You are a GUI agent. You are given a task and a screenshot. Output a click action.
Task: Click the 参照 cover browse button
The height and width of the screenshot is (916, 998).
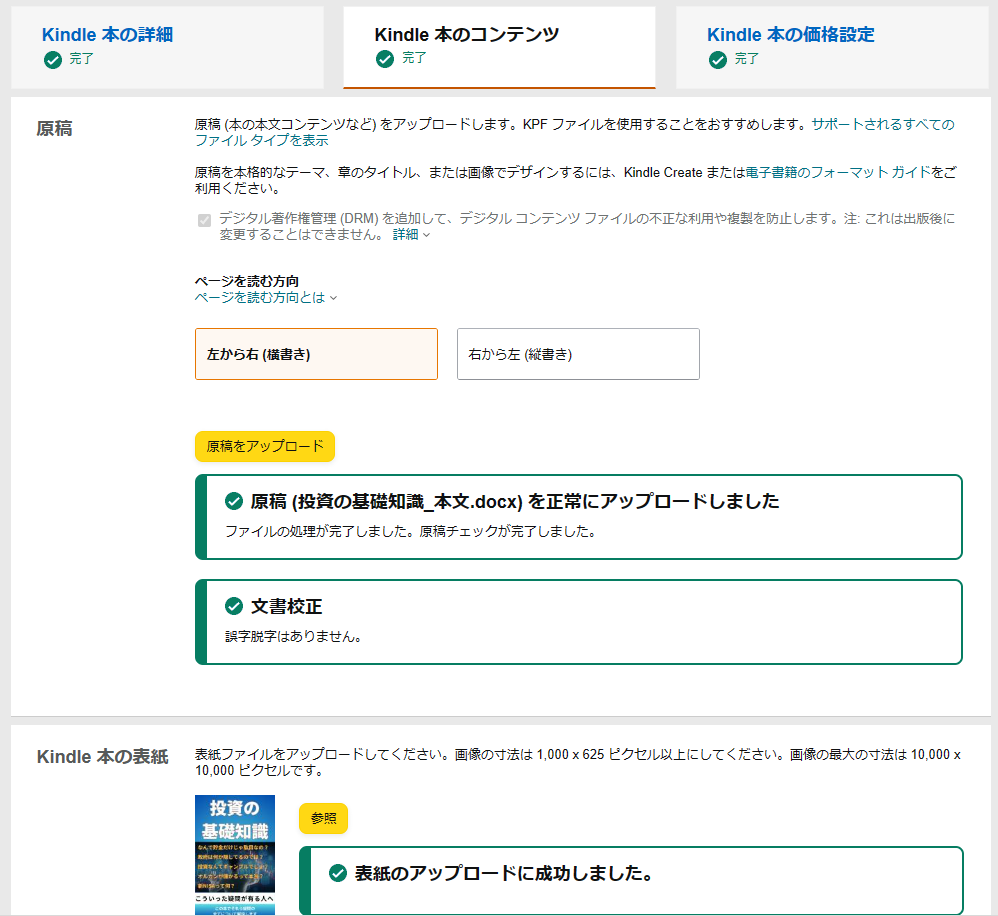[323, 818]
